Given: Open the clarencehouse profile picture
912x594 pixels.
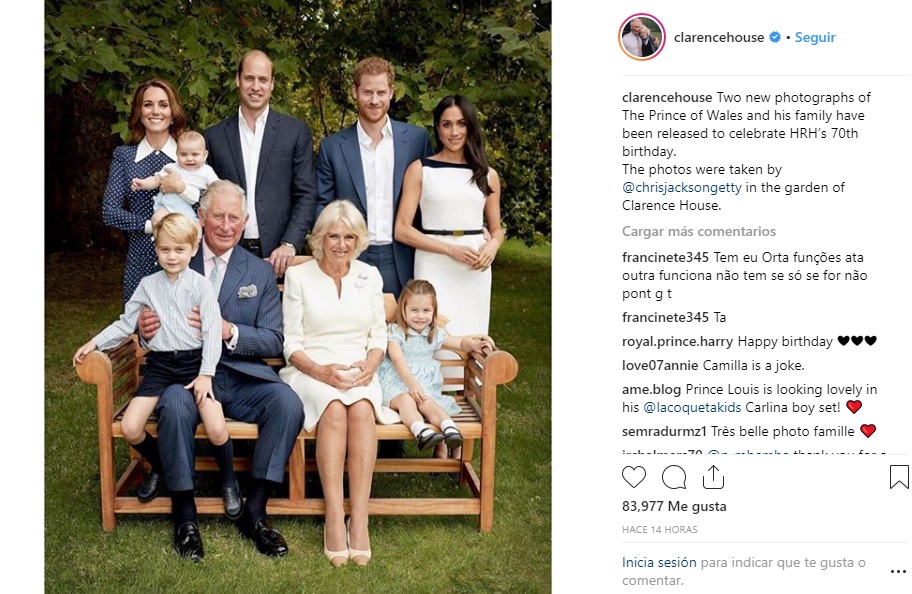Looking at the screenshot, I should click(x=642, y=37).
